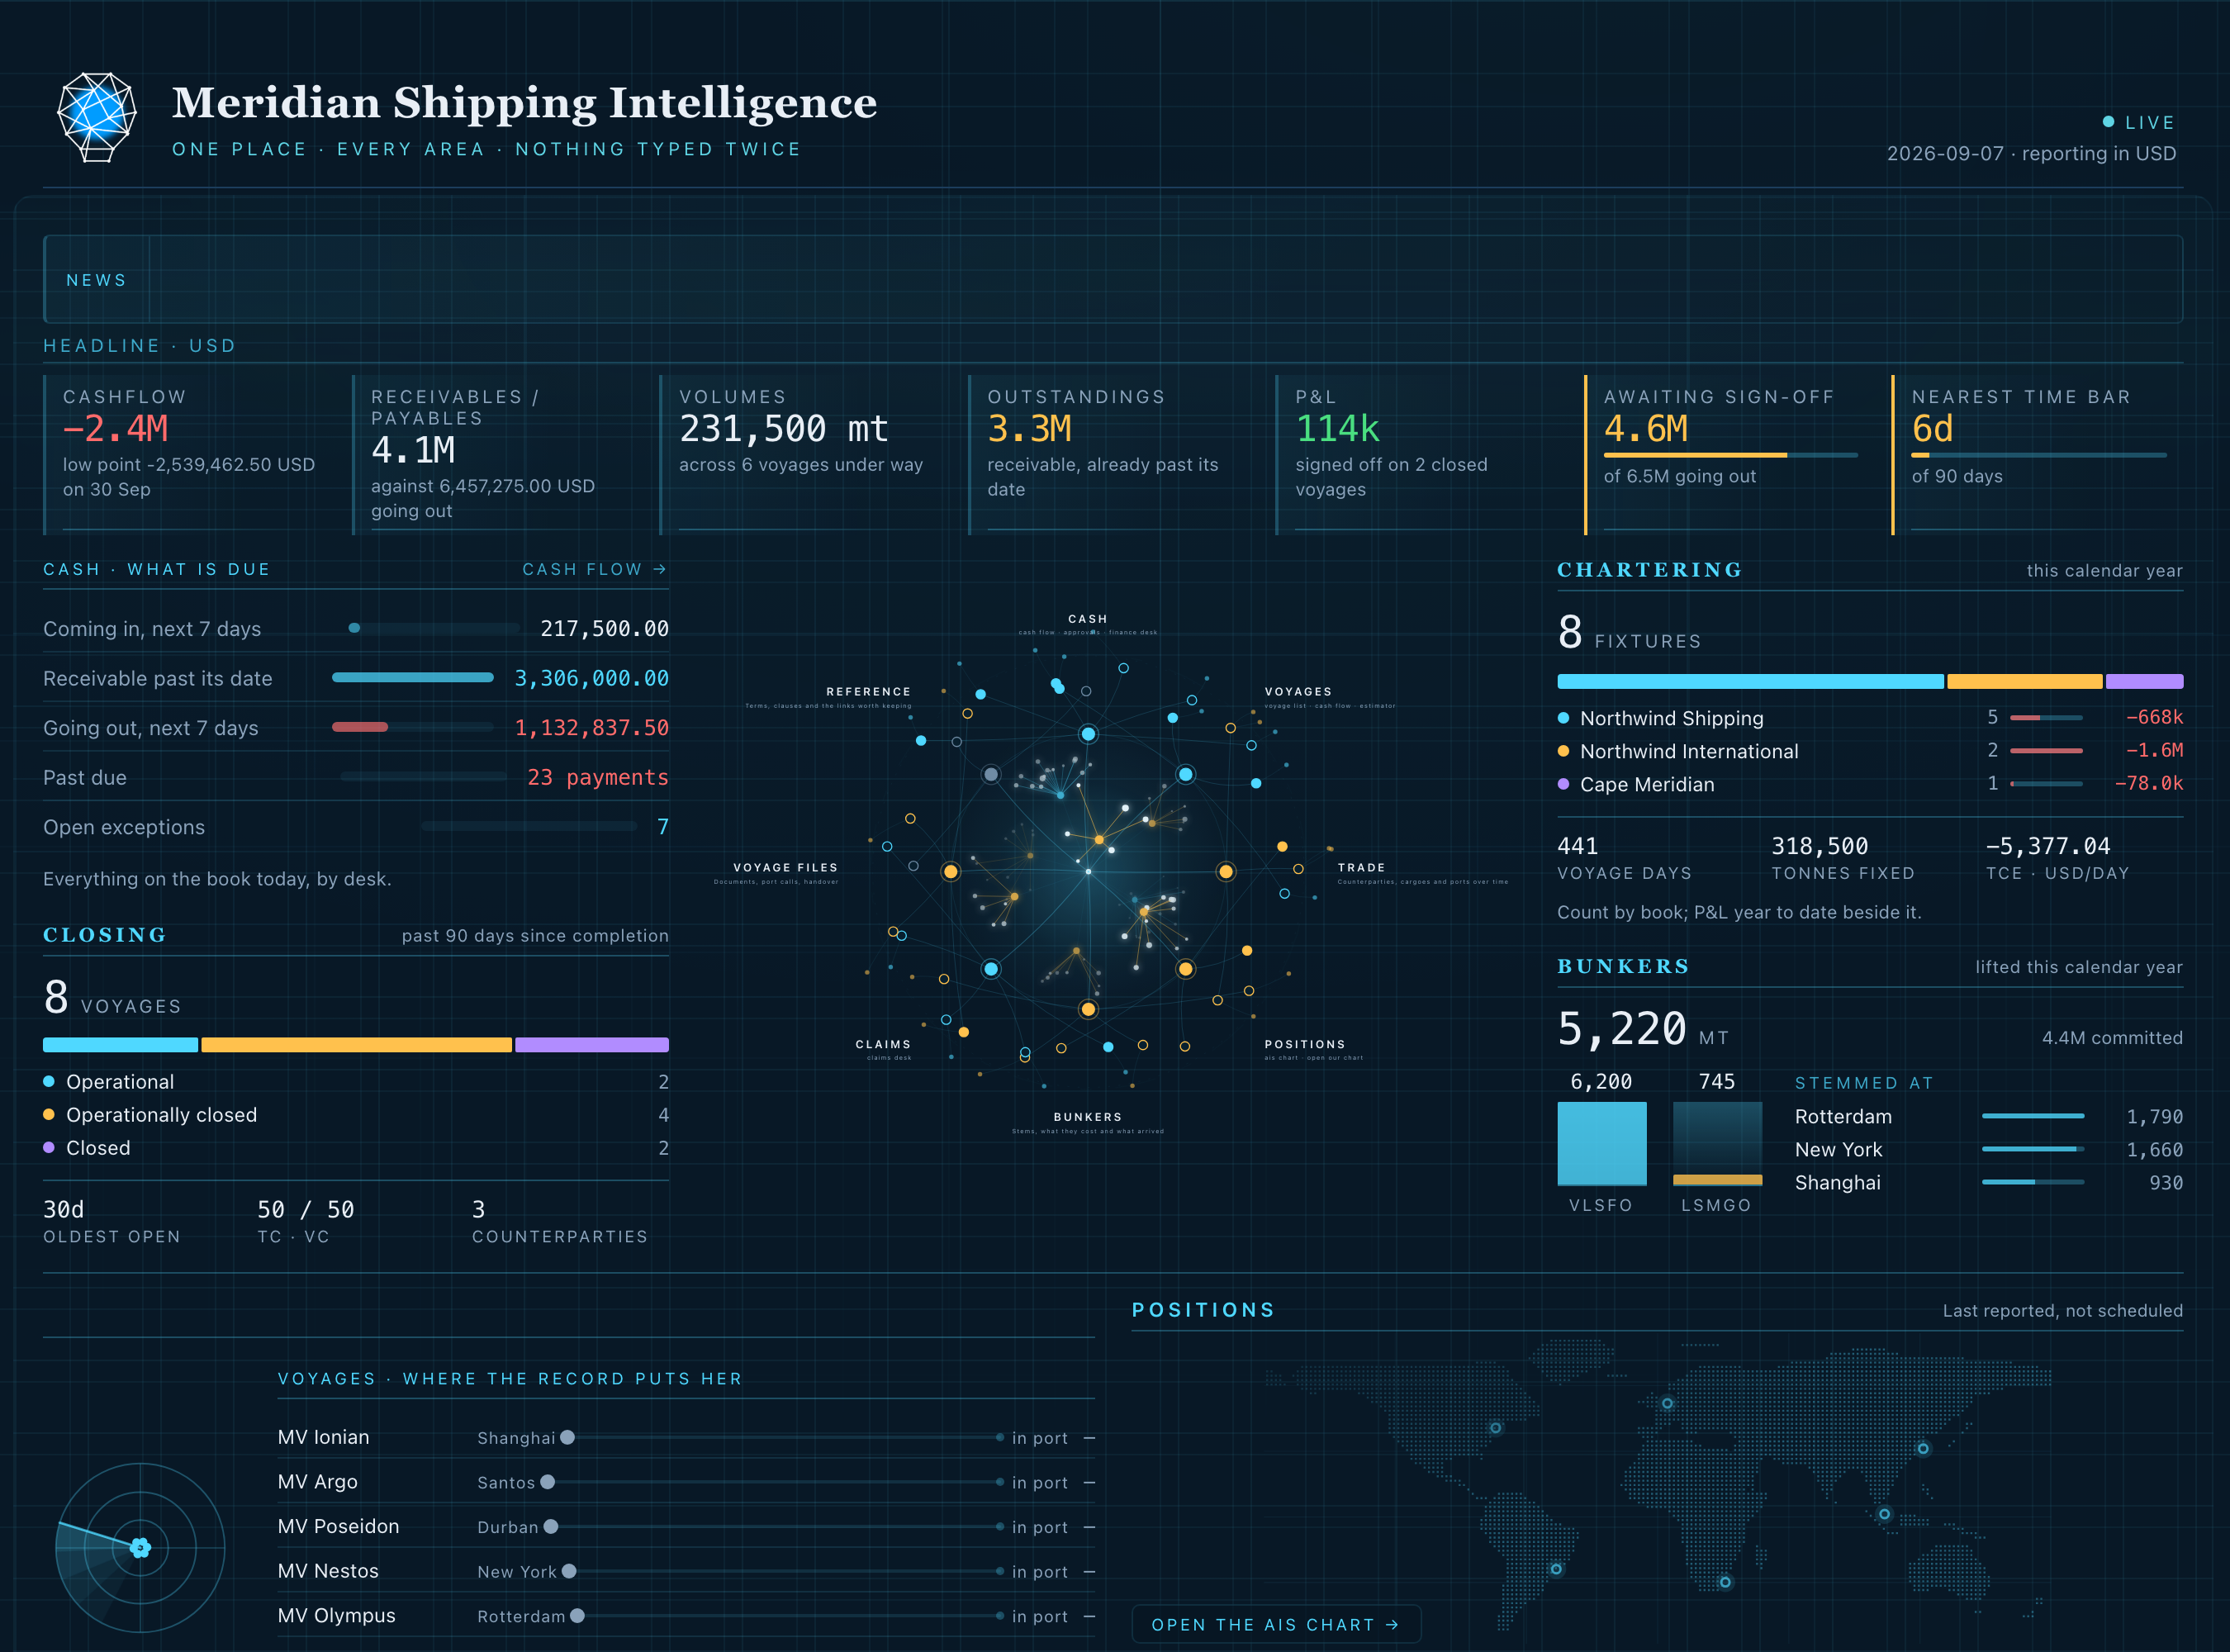Click the Nearest time bar progress bar
Screen dimensions: 2230x1652
2038,455
